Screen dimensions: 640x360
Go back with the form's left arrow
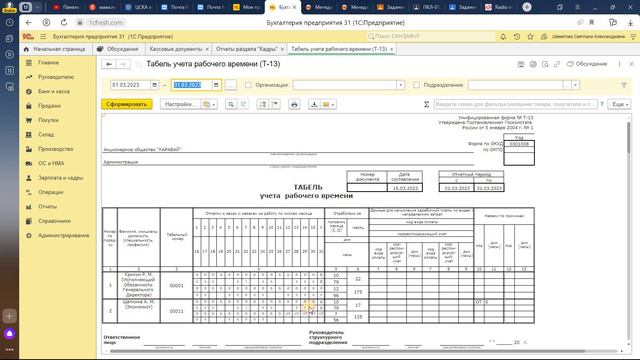[109, 64]
